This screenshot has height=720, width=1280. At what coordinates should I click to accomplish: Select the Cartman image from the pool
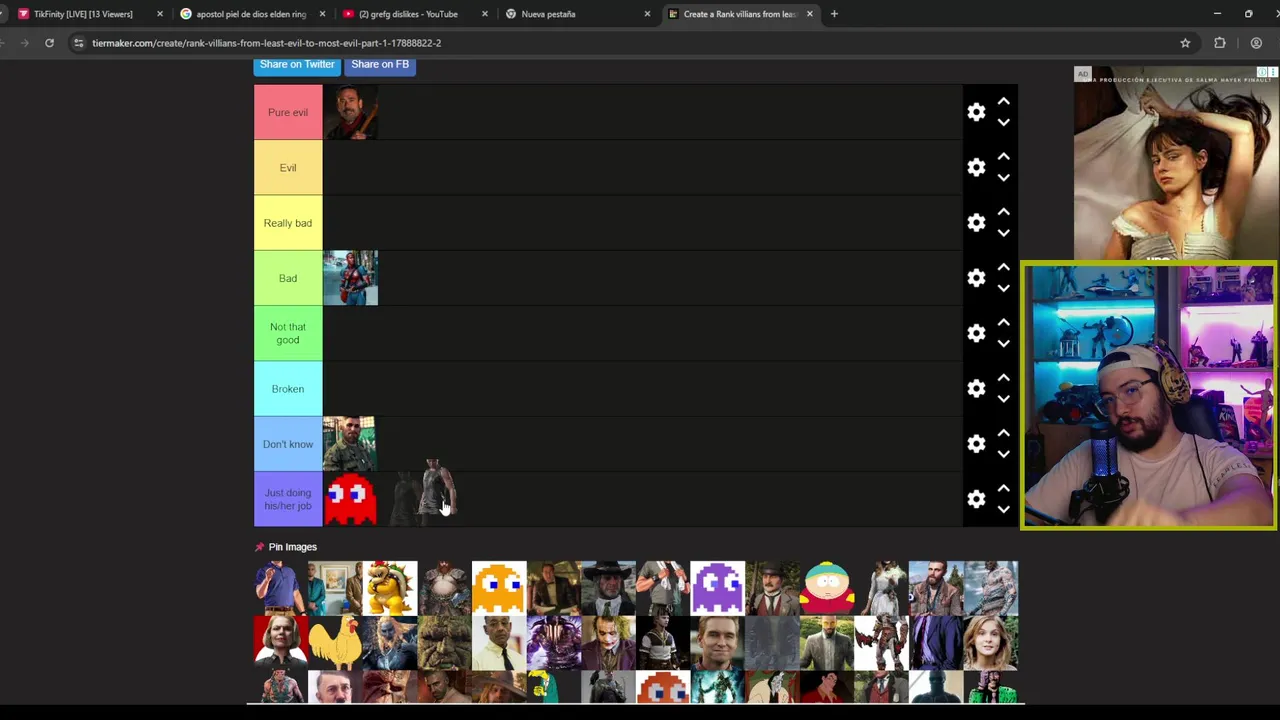(827, 588)
